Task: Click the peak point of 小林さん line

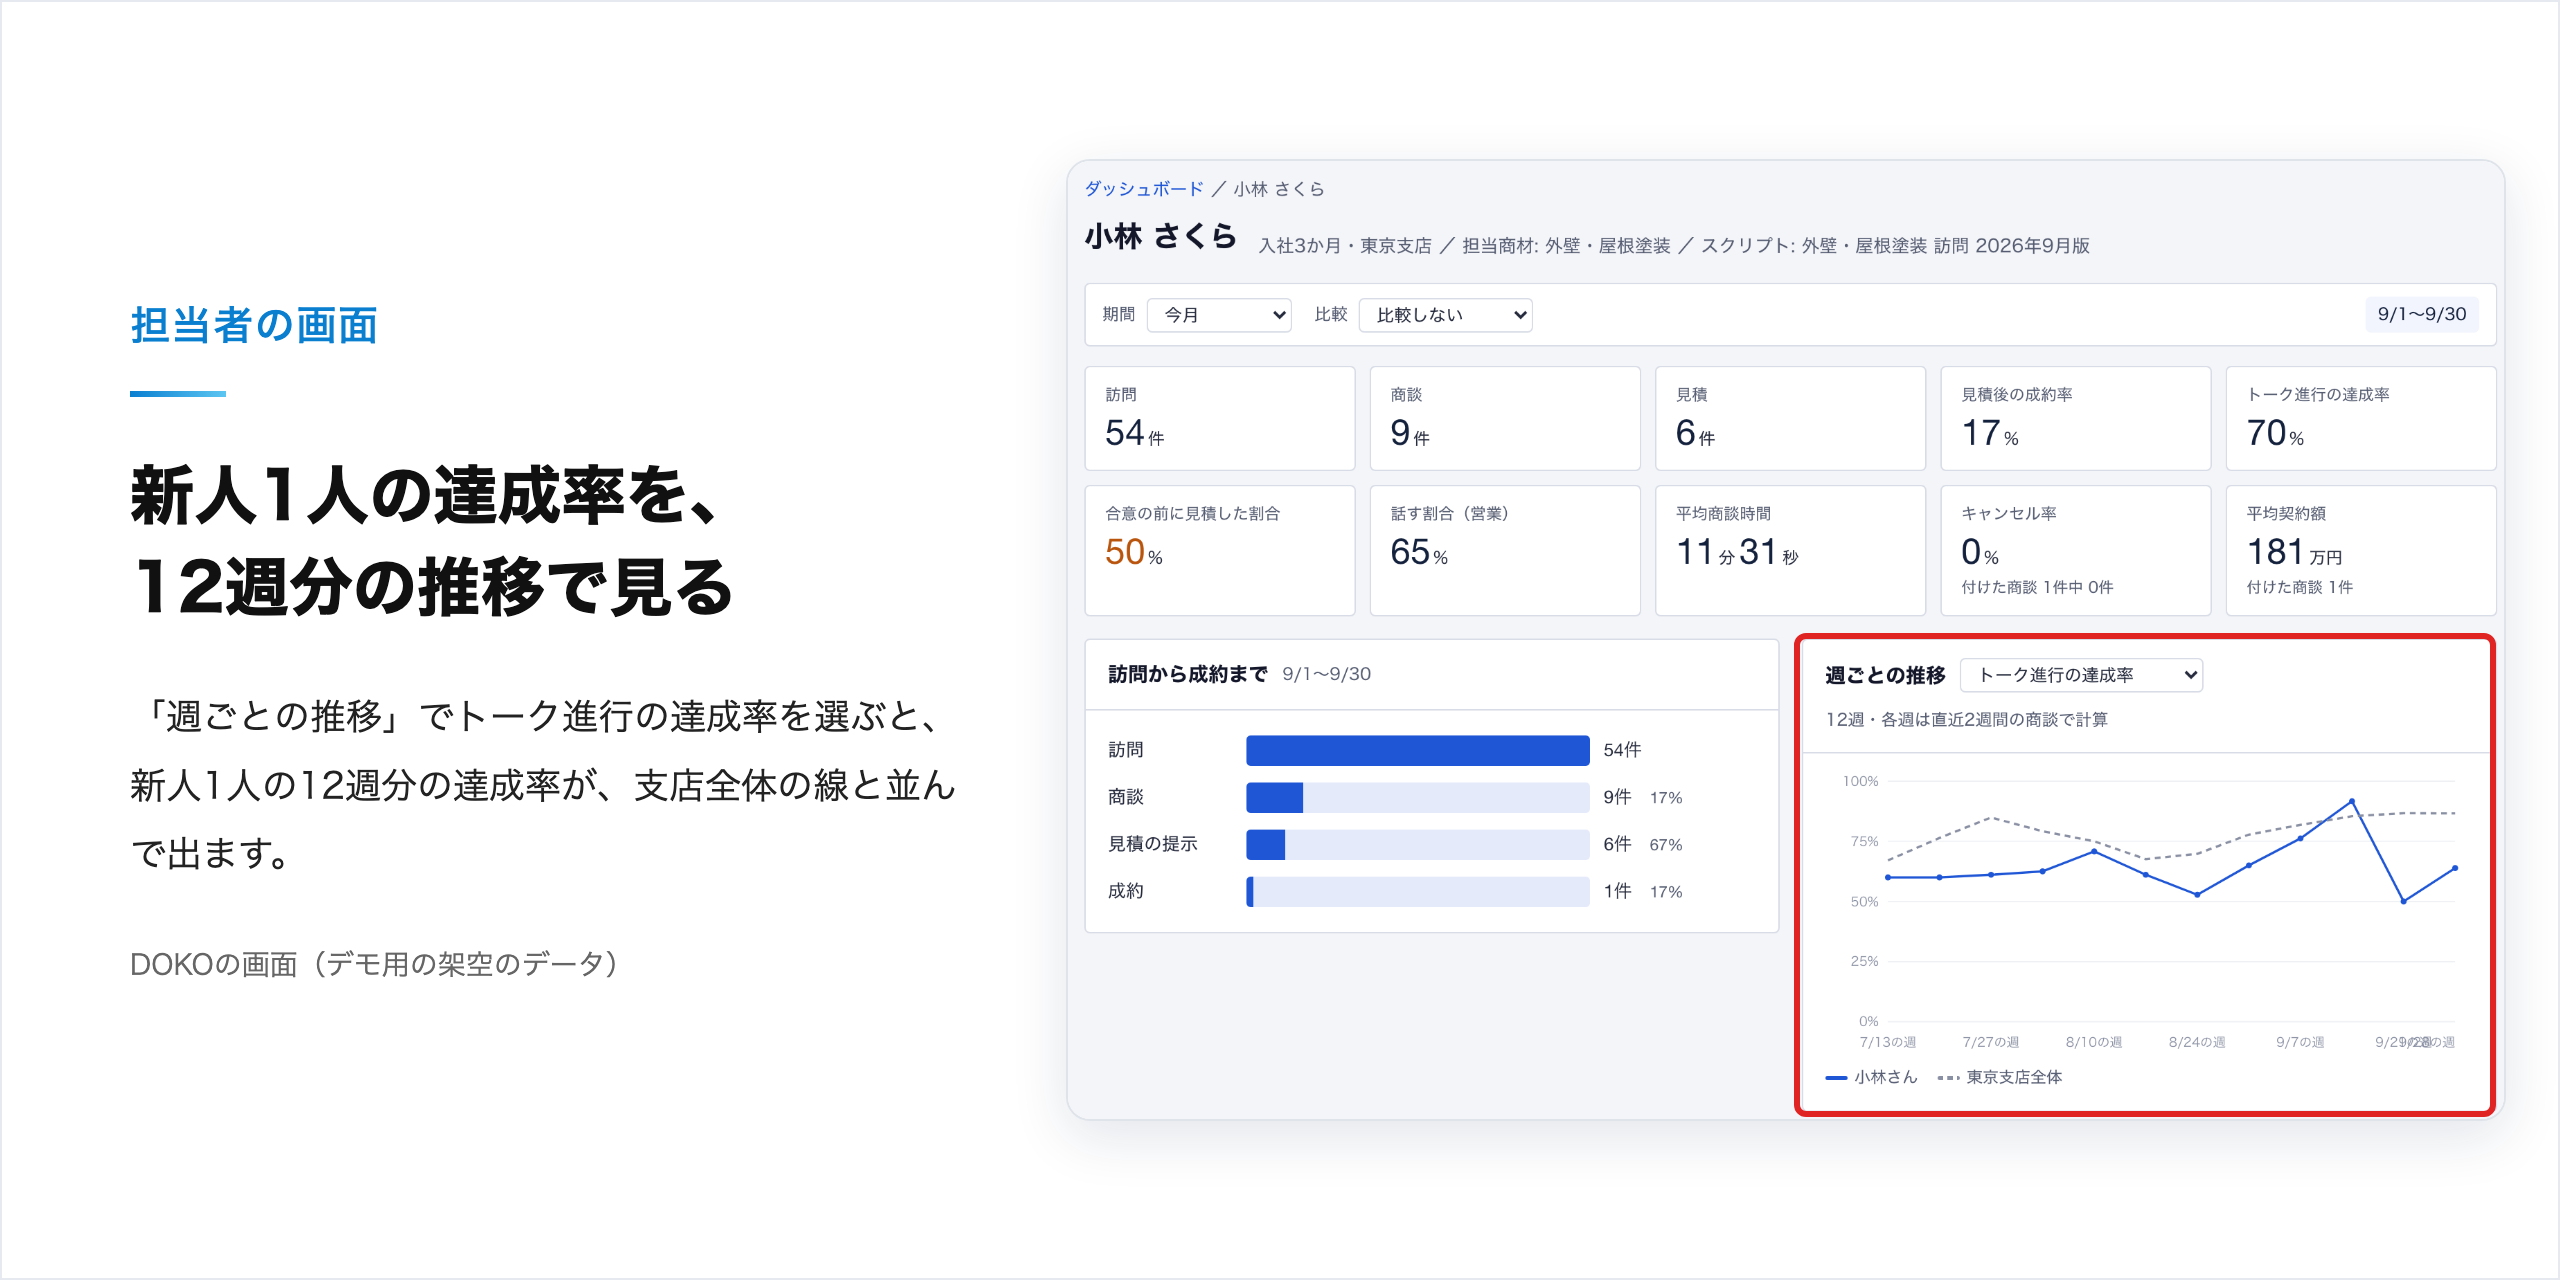Action: click(2352, 801)
